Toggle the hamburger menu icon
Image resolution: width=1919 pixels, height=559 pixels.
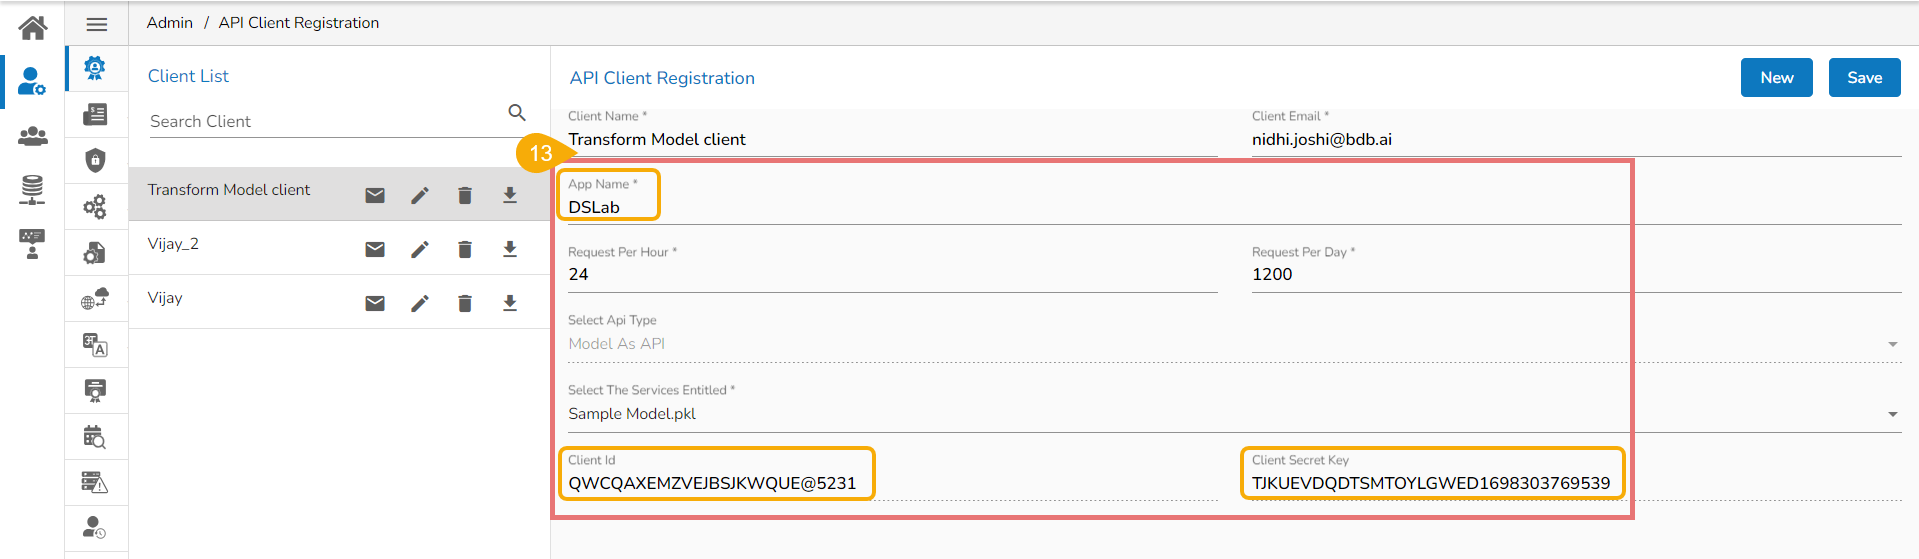(x=97, y=24)
